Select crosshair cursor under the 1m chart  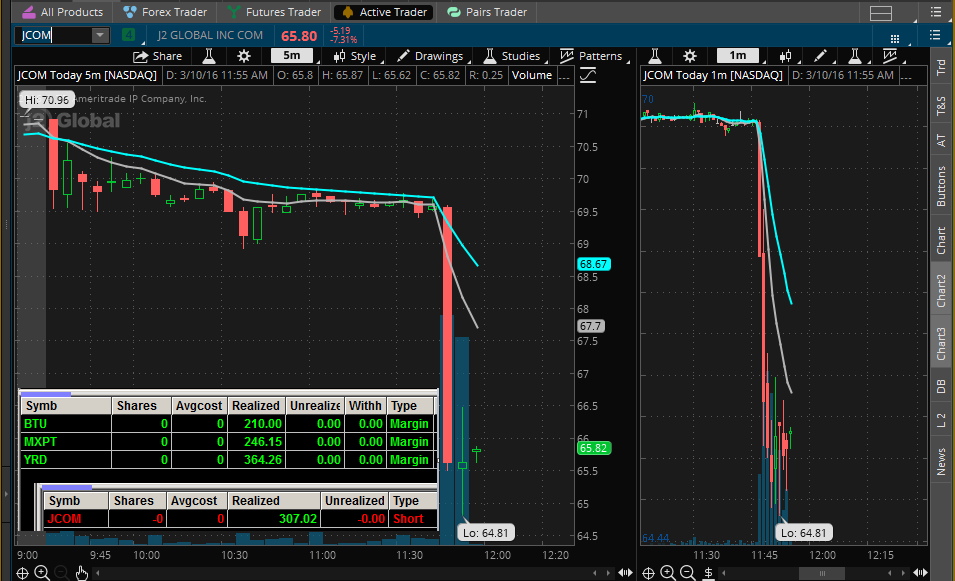(649, 573)
